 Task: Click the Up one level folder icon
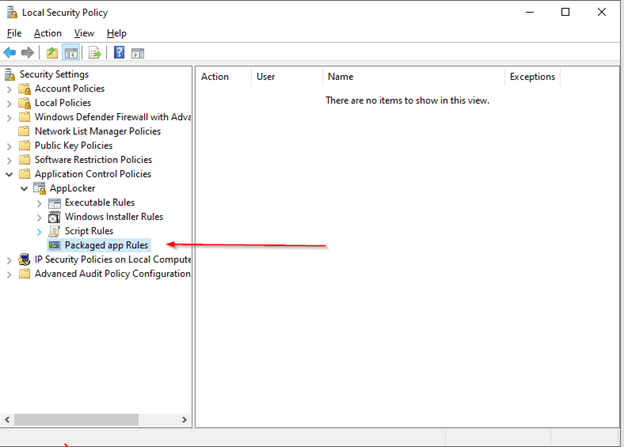click(x=52, y=53)
